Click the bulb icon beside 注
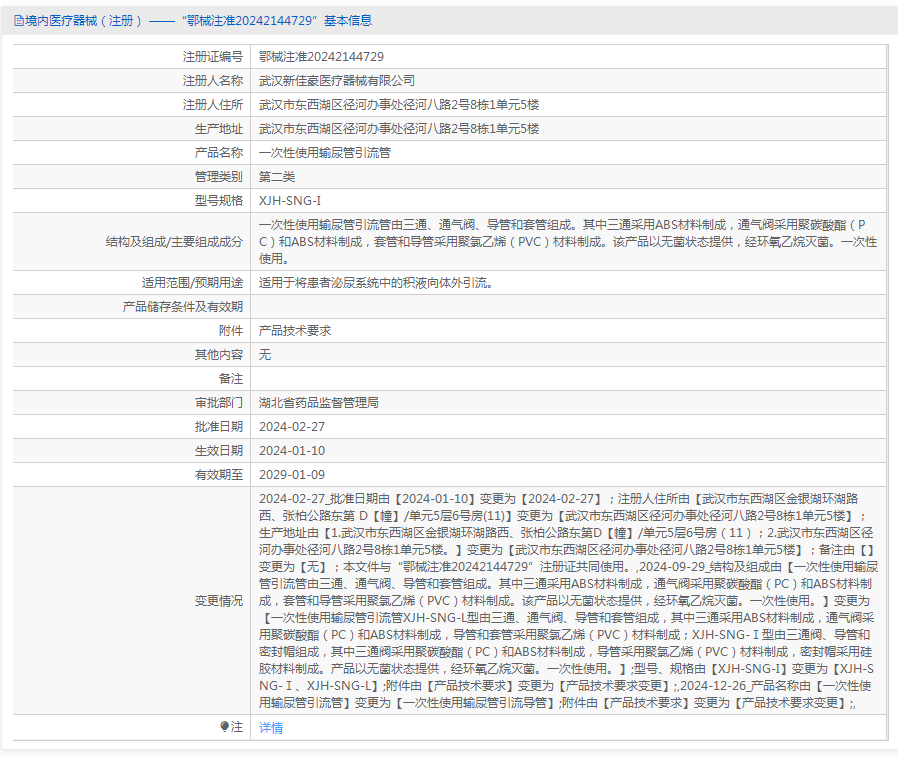This screenshot has width=898, height=758. (224, 727)
